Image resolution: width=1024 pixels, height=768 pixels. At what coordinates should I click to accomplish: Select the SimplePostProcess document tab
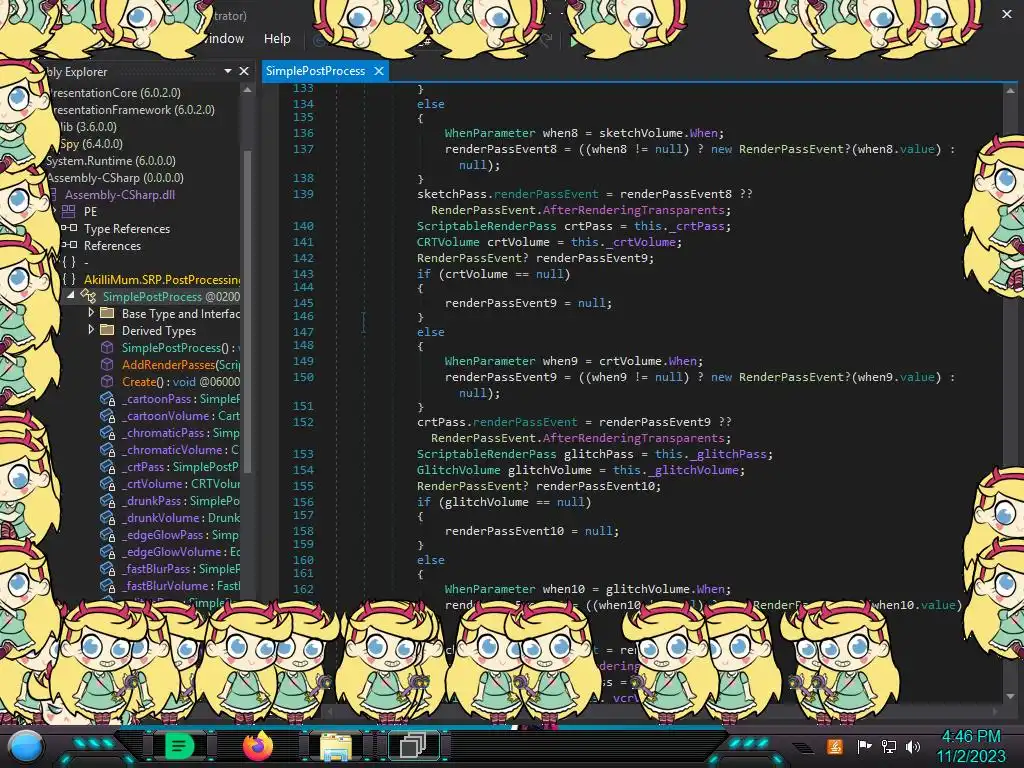[x=315, y=71]
